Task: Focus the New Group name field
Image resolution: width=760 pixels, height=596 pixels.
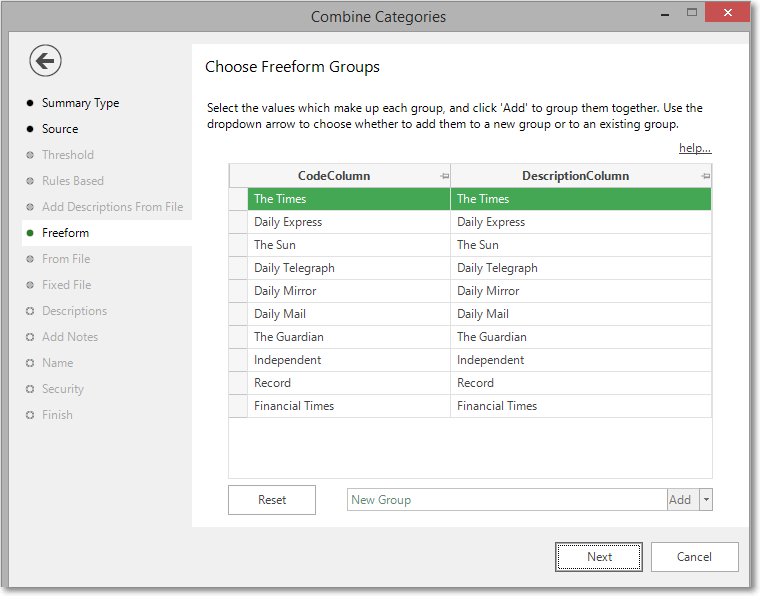Action: click(507, 500)
